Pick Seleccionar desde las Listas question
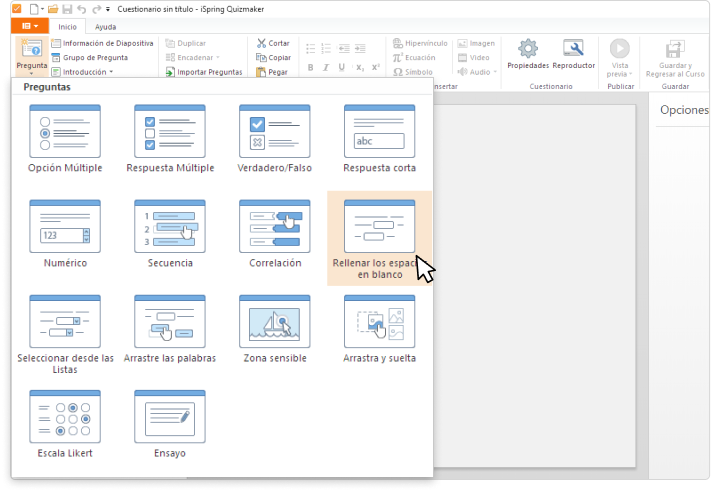Image resolution: width=711 pixels, height=491 pixels. pos(65,335)
